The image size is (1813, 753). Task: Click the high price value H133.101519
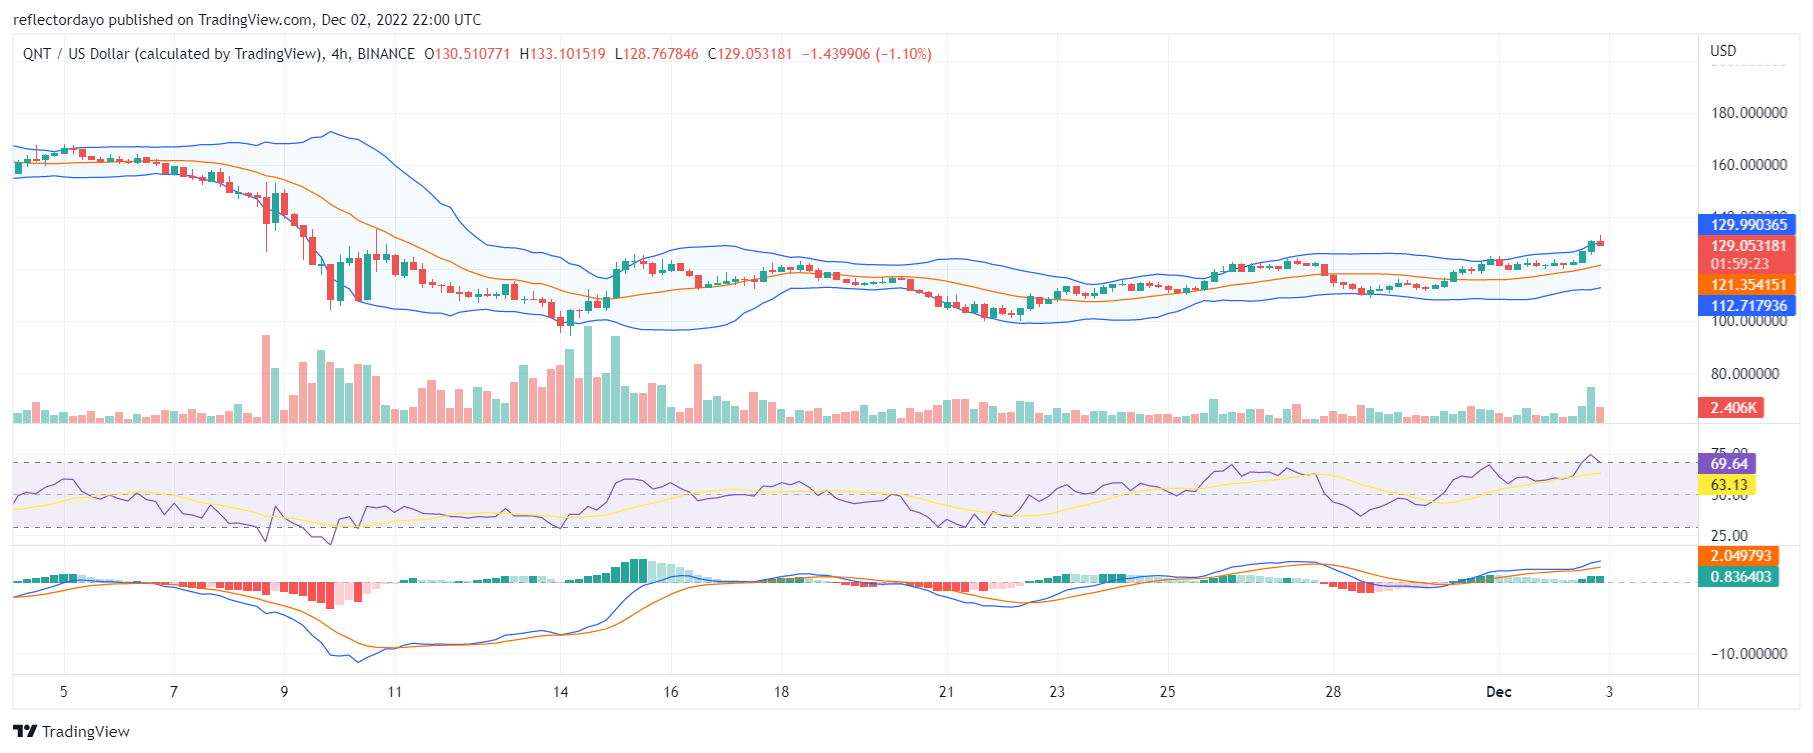tap(563, 54)
